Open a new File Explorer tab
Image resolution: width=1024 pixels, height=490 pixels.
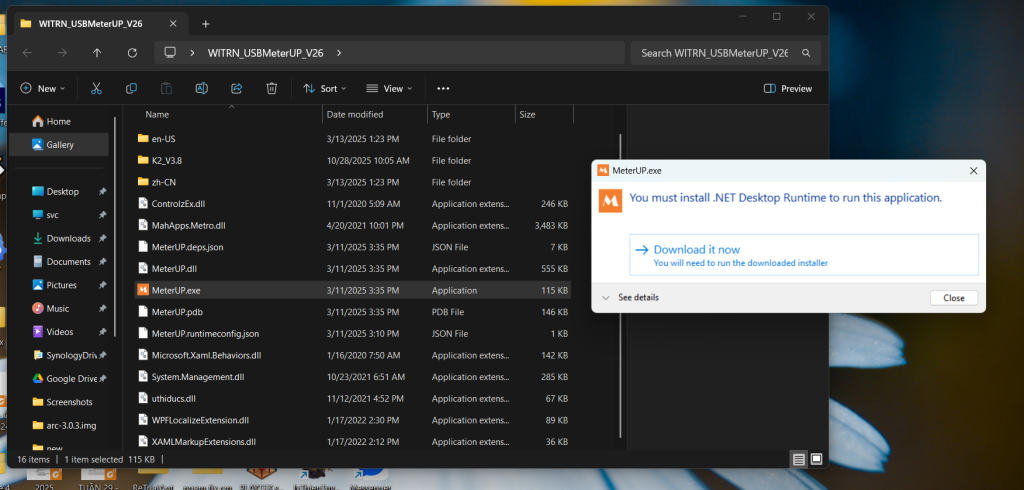tap(205, 23)
